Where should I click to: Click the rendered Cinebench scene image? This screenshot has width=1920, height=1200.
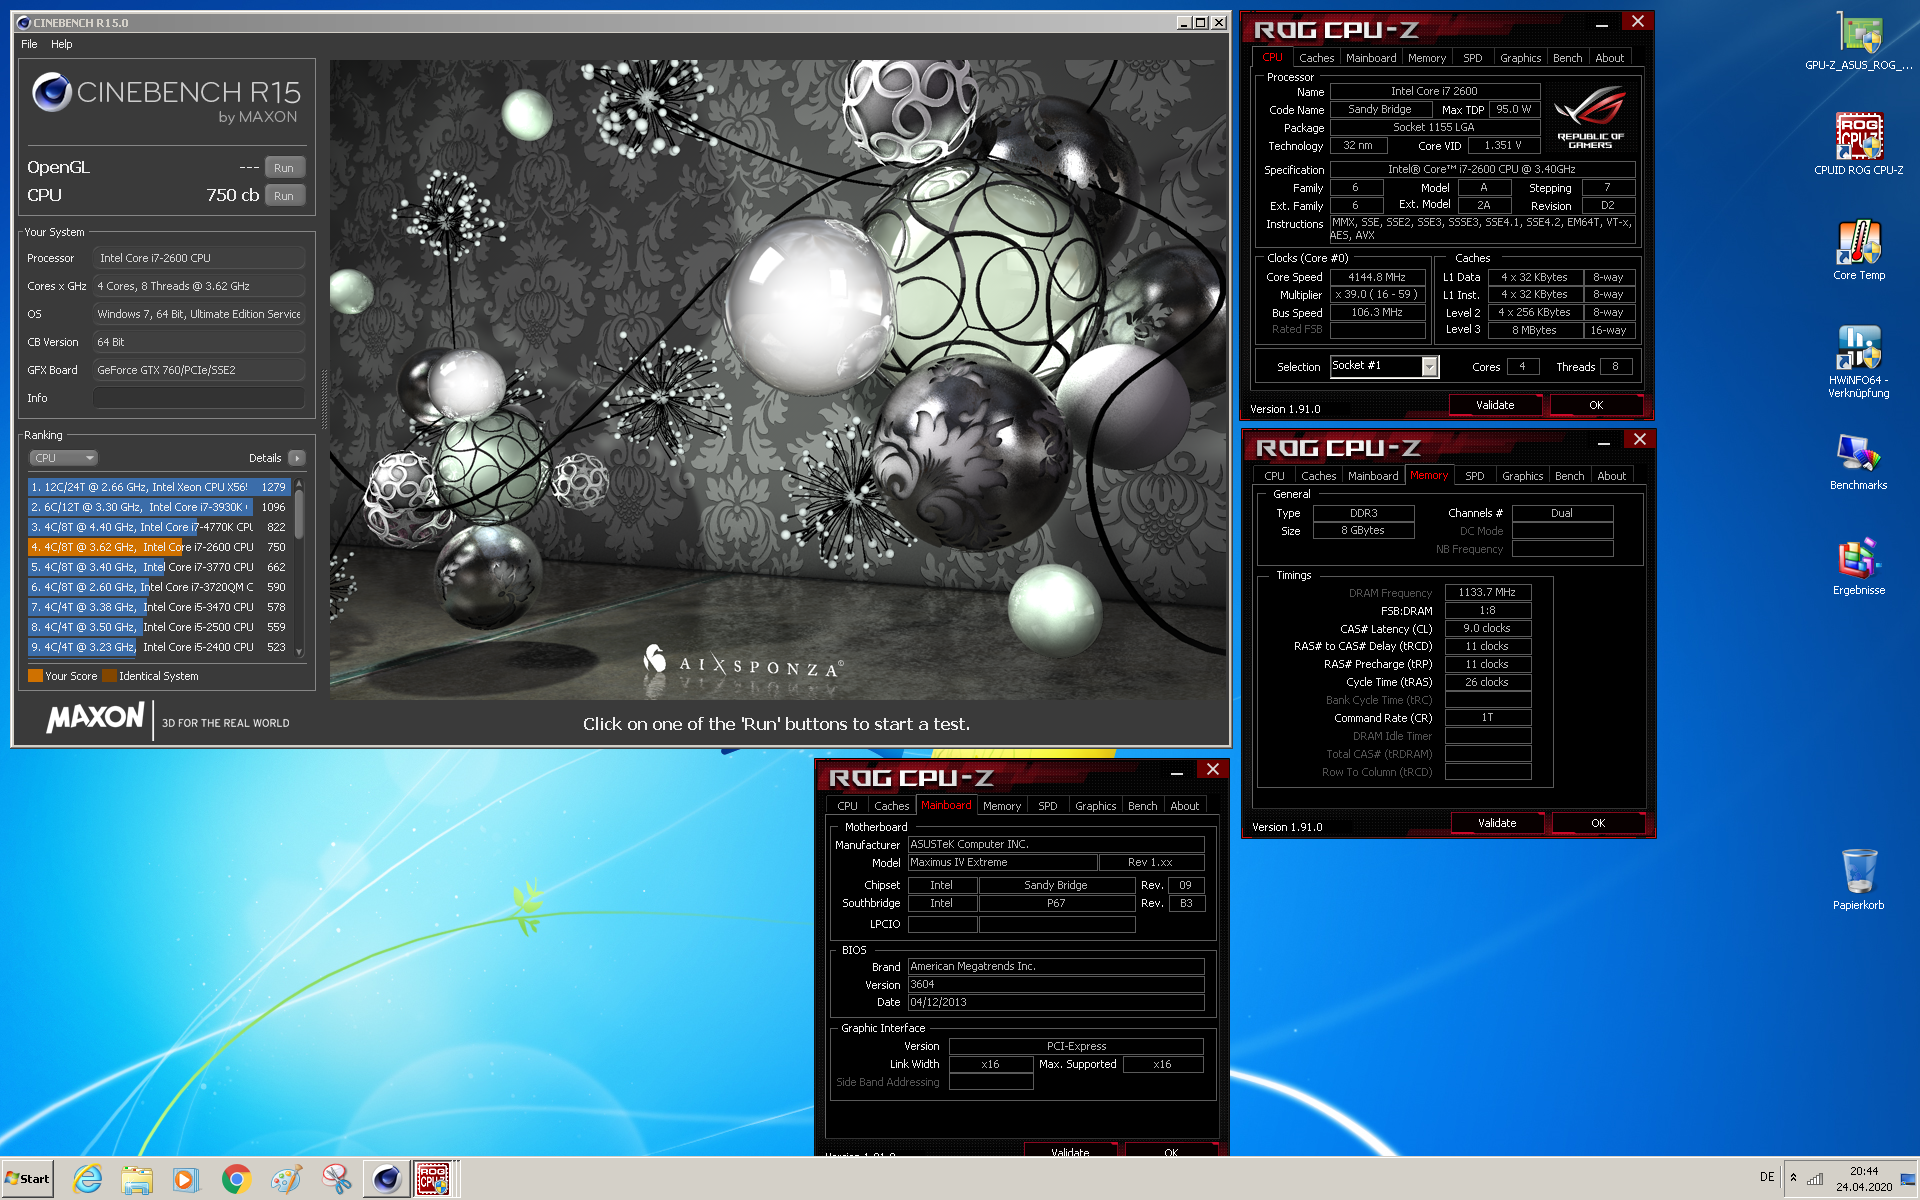pyautogui.click(x=778, y=380)
